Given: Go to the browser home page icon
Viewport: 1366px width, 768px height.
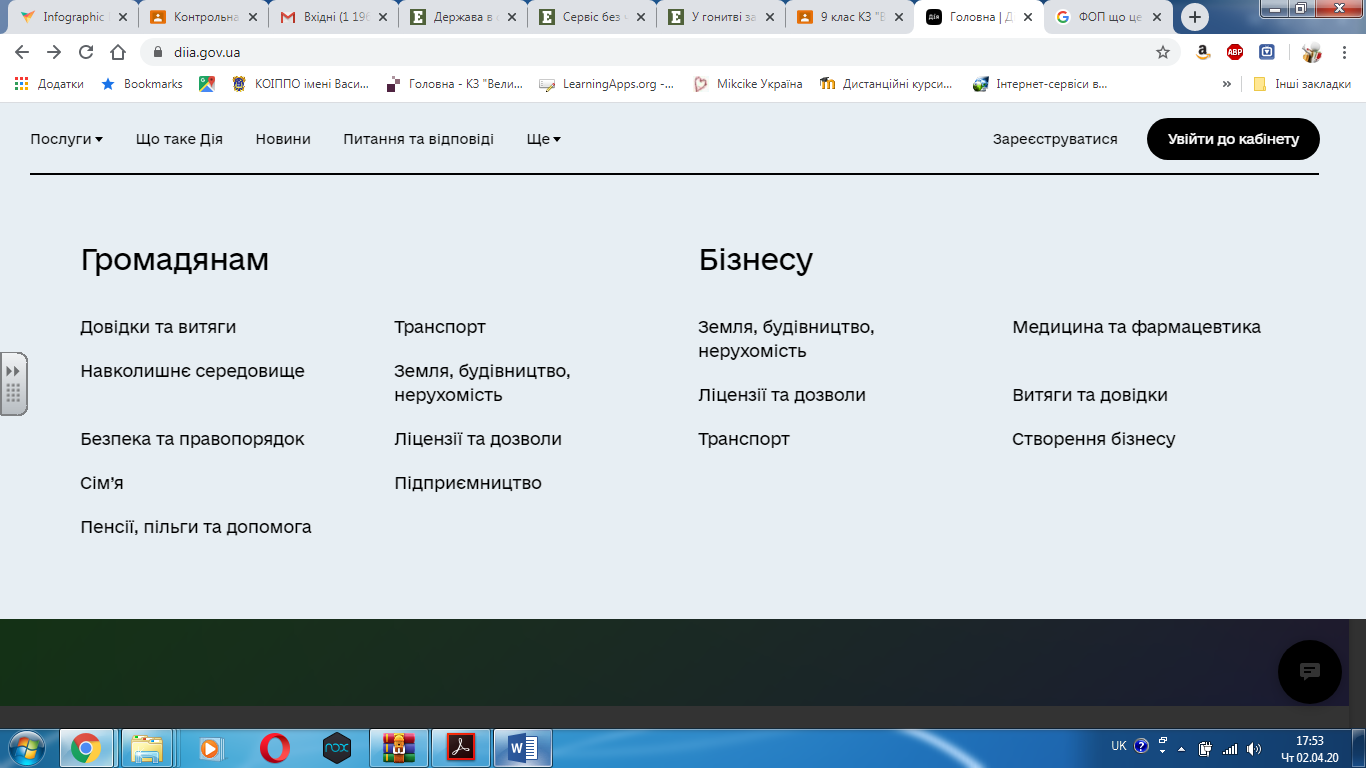Looking at the screenshot, I should click(x=118, y=52).
